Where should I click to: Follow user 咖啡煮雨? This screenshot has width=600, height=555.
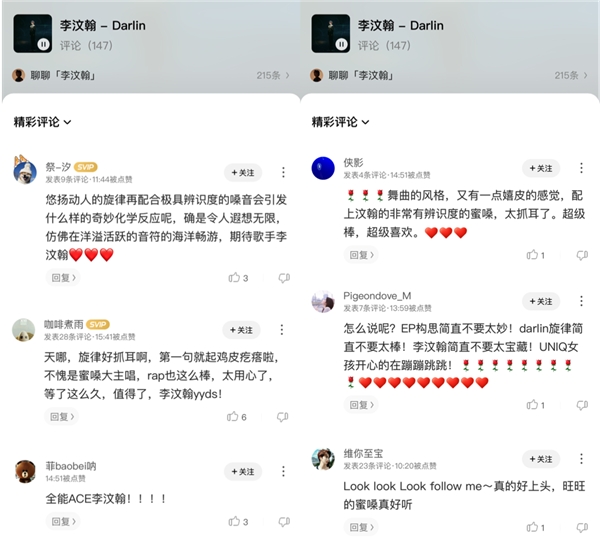[241, 330]
